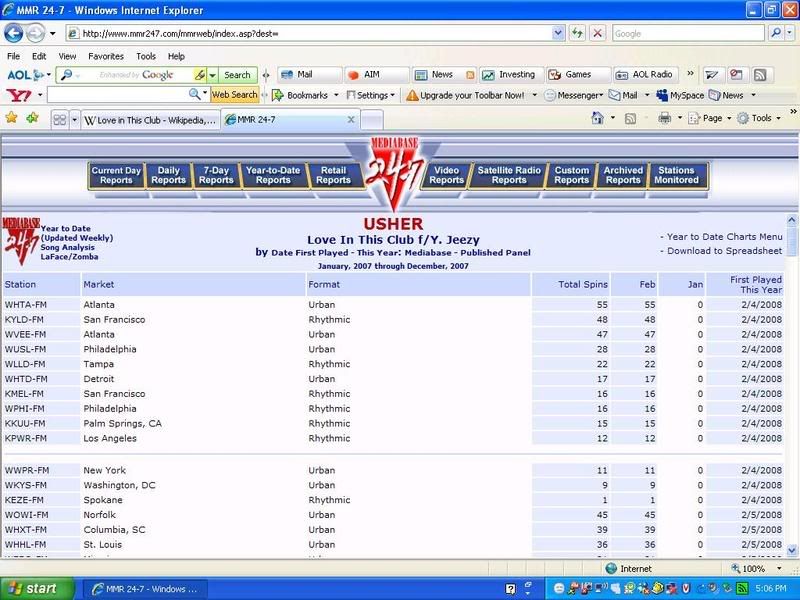Open the tab list dropdown arrow
This screenshot has width=800, height=600.
[x=74, y=120]
